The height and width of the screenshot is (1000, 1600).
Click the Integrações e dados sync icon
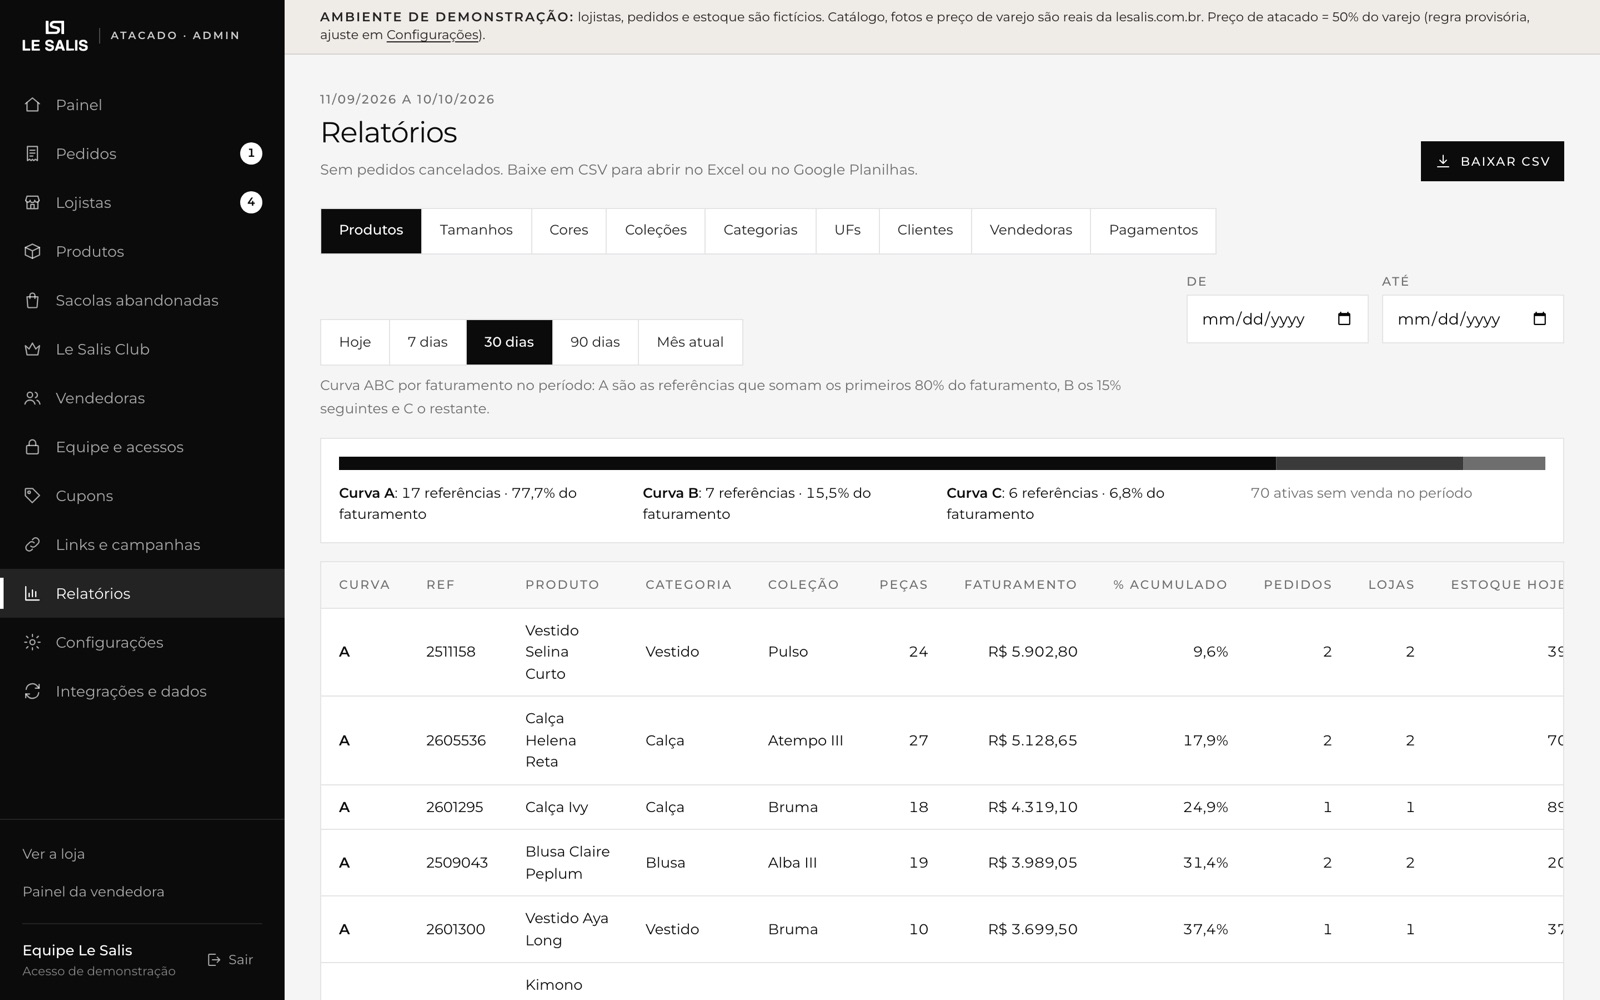tap(32, 691)
